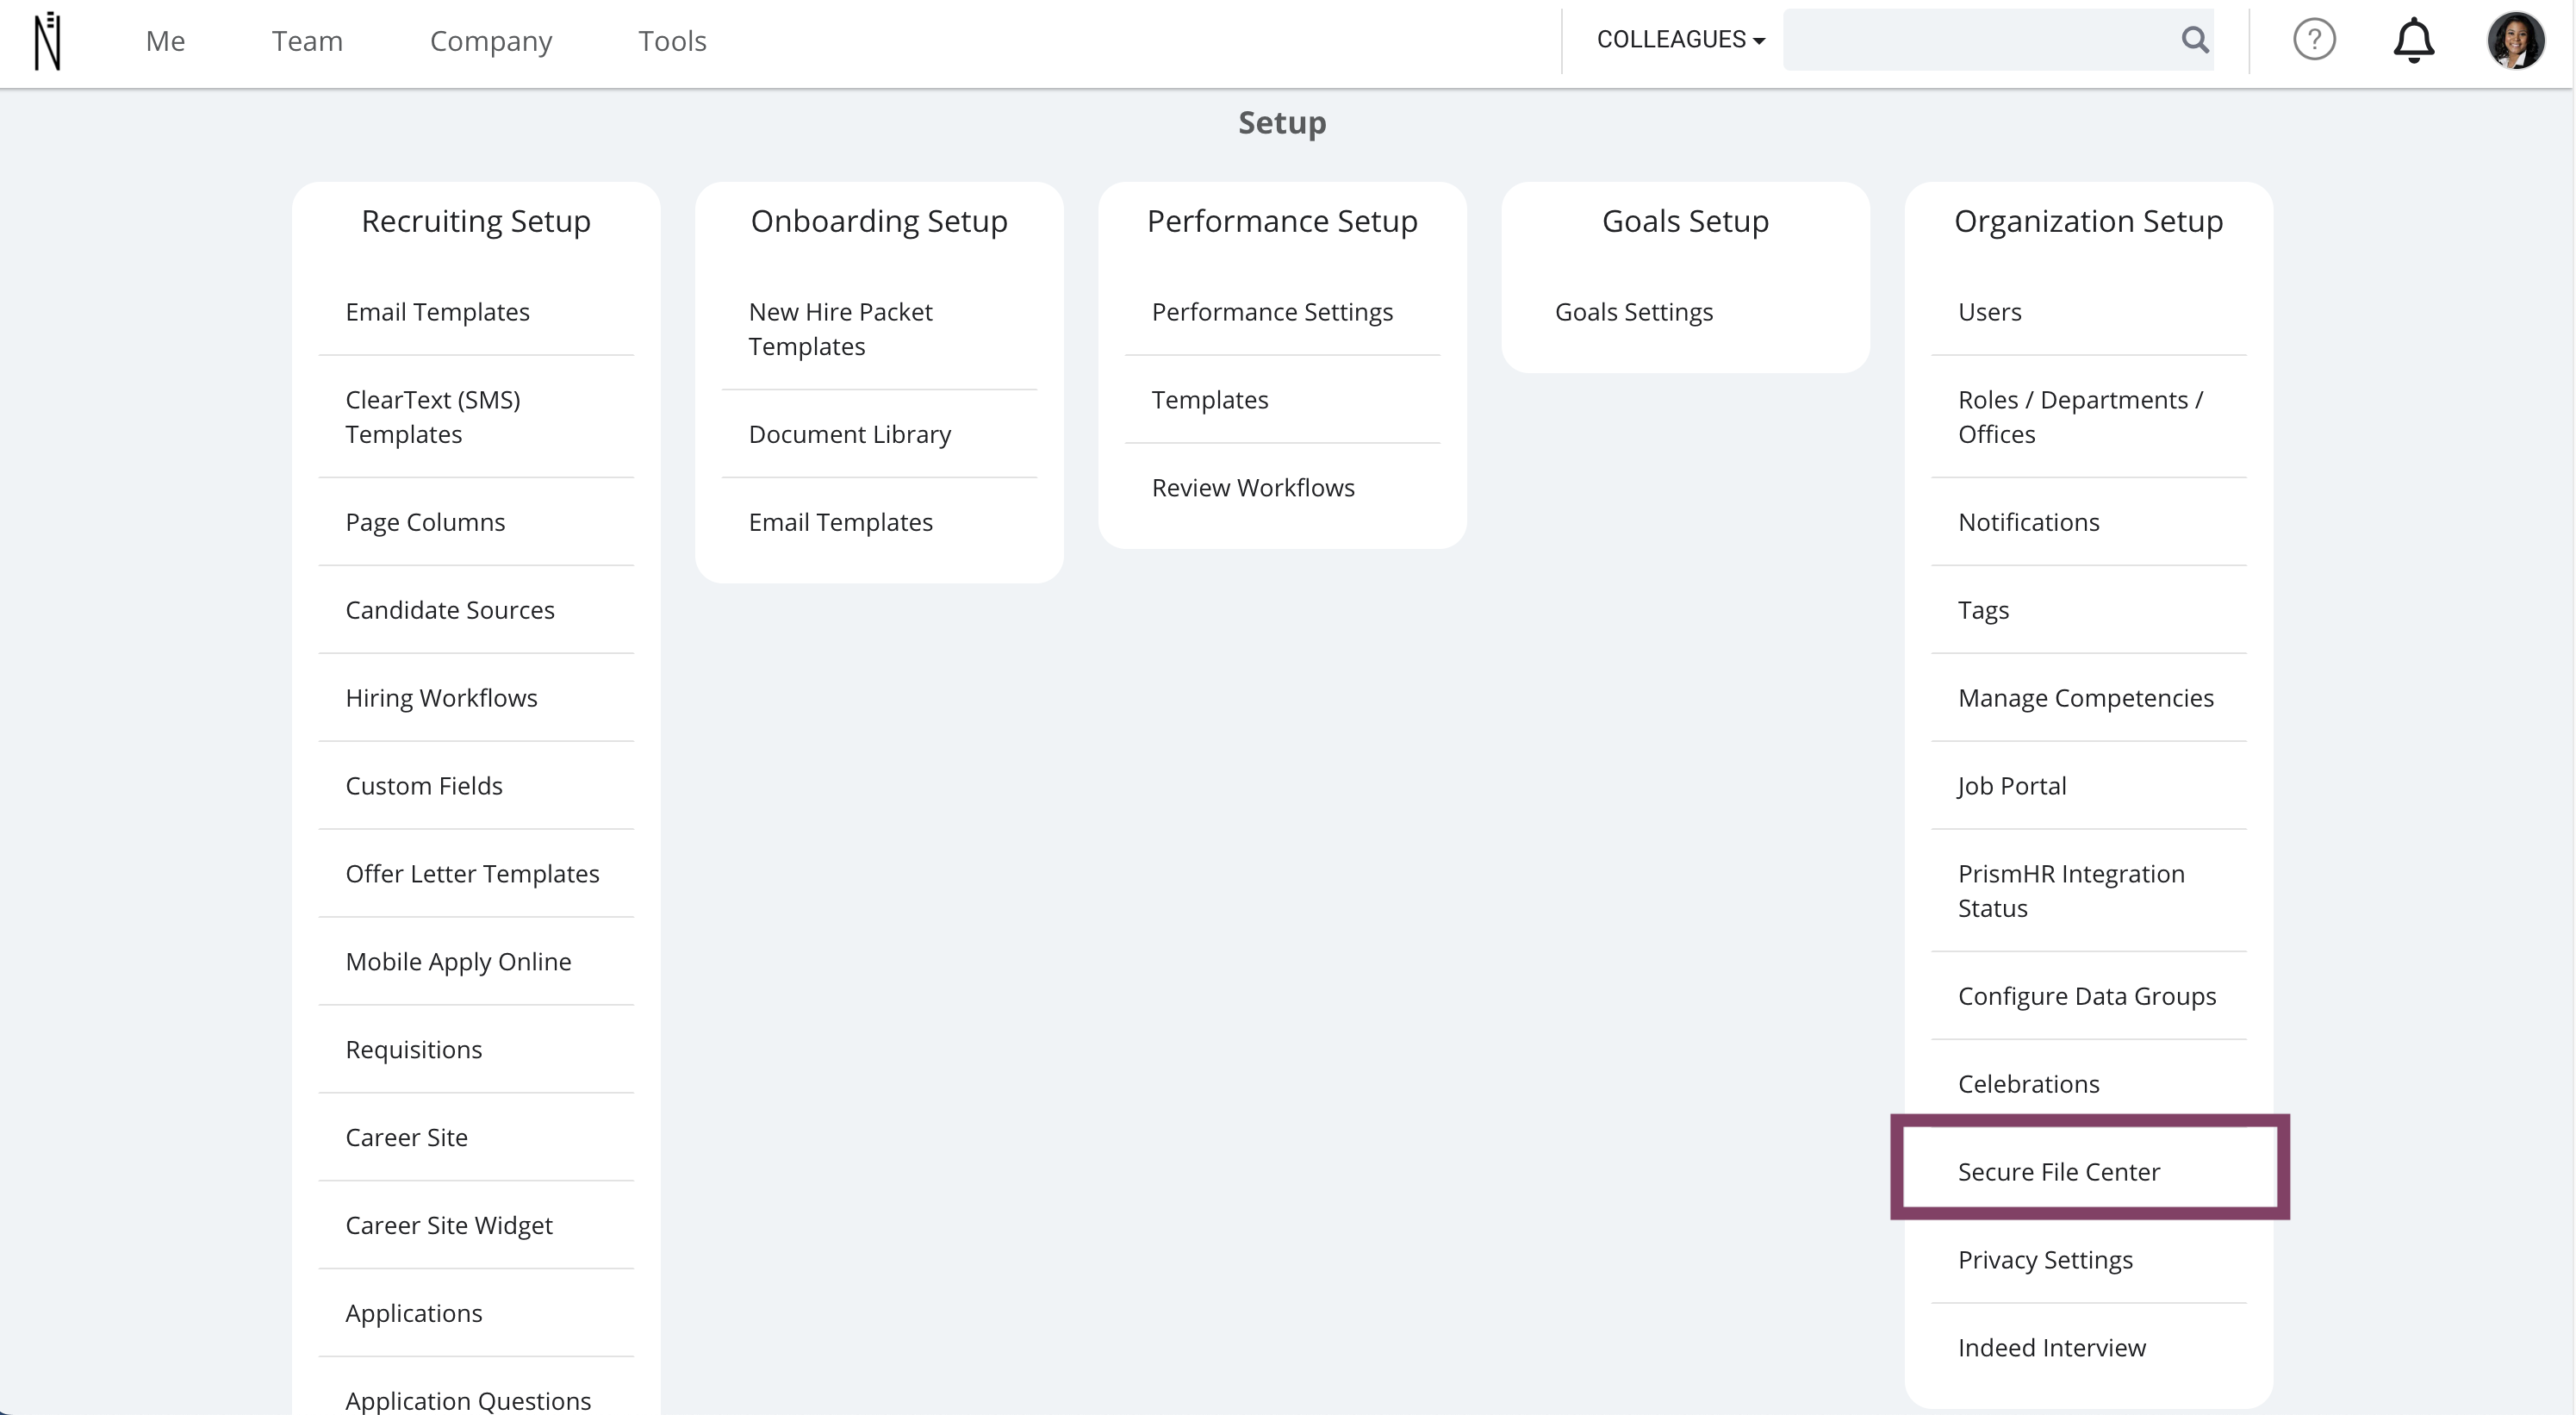This screenshot has height=1415, width=2576.
Task: Open the Tools menu
Action: pyautogui.click(x=672, y=41)
